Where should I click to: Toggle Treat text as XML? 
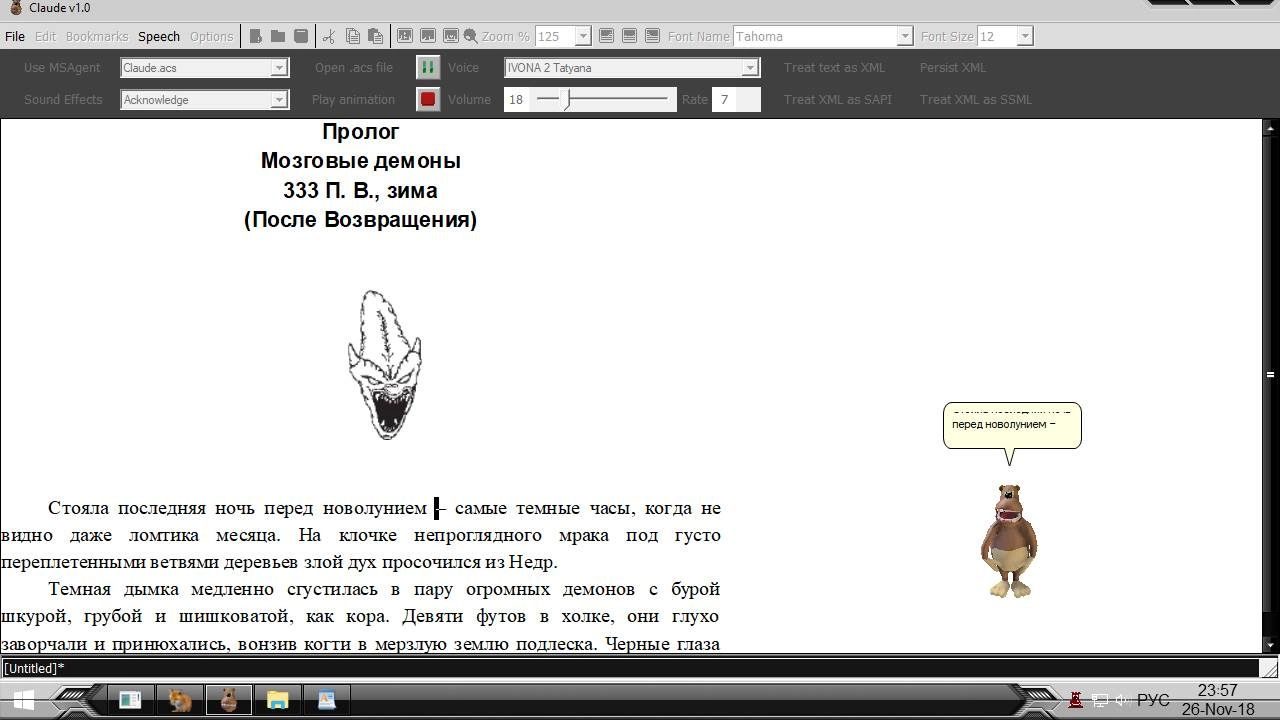(x=834, y=67)
